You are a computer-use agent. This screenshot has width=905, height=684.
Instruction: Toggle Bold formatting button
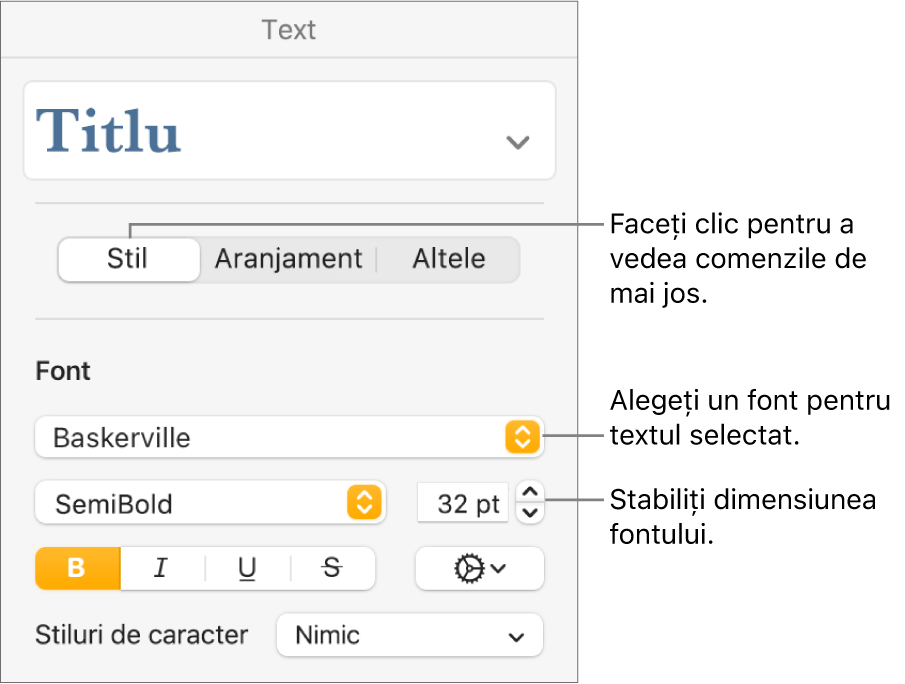[78, 568]
